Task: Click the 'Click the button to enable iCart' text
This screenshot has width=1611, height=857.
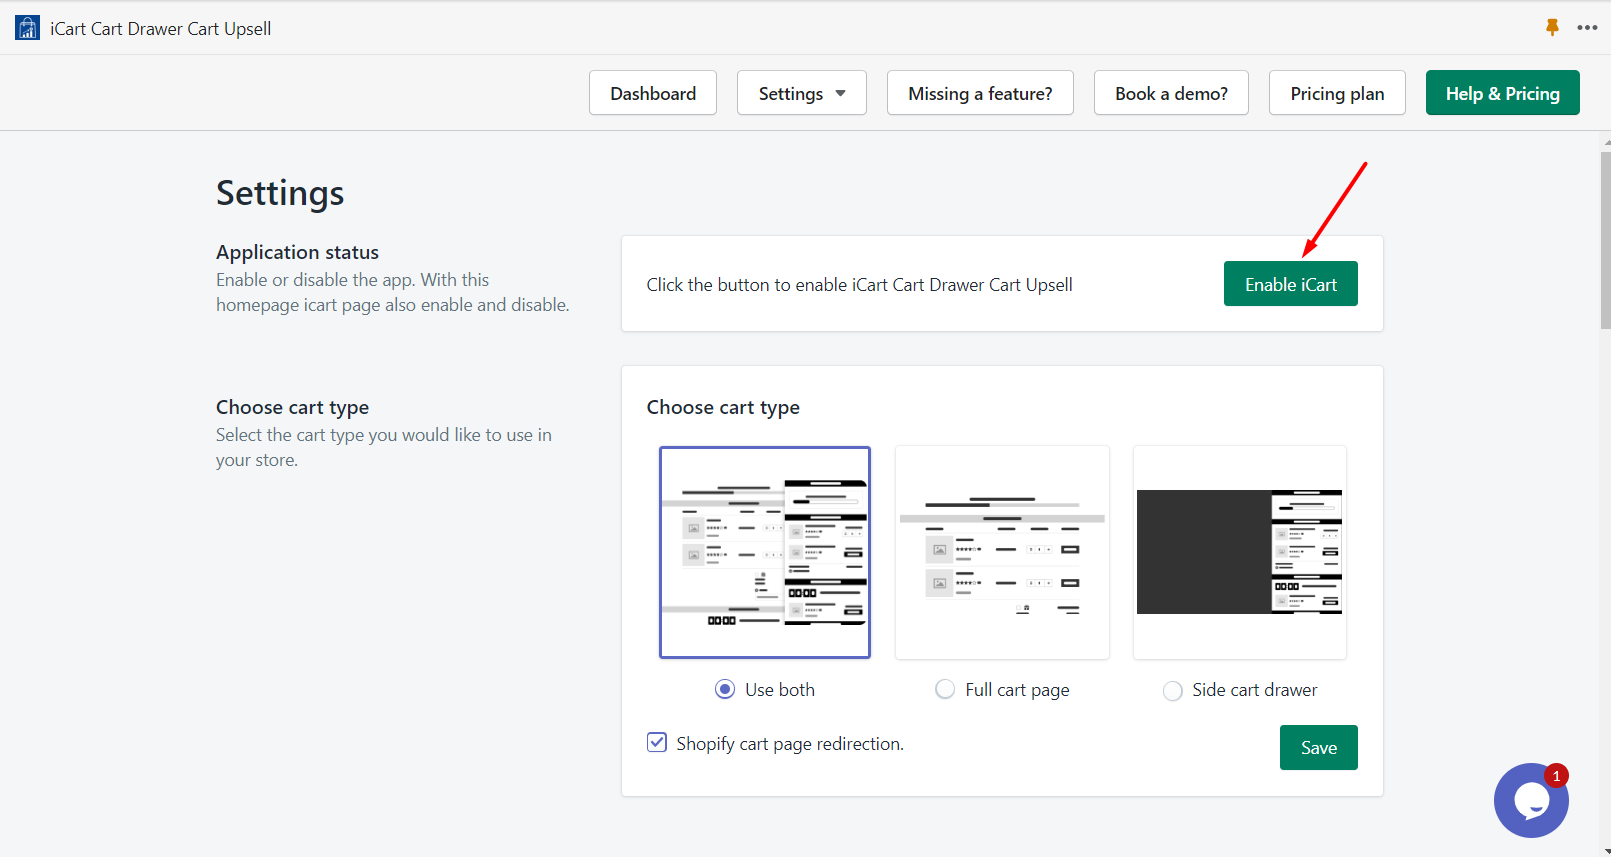Action: coord(859,284)
